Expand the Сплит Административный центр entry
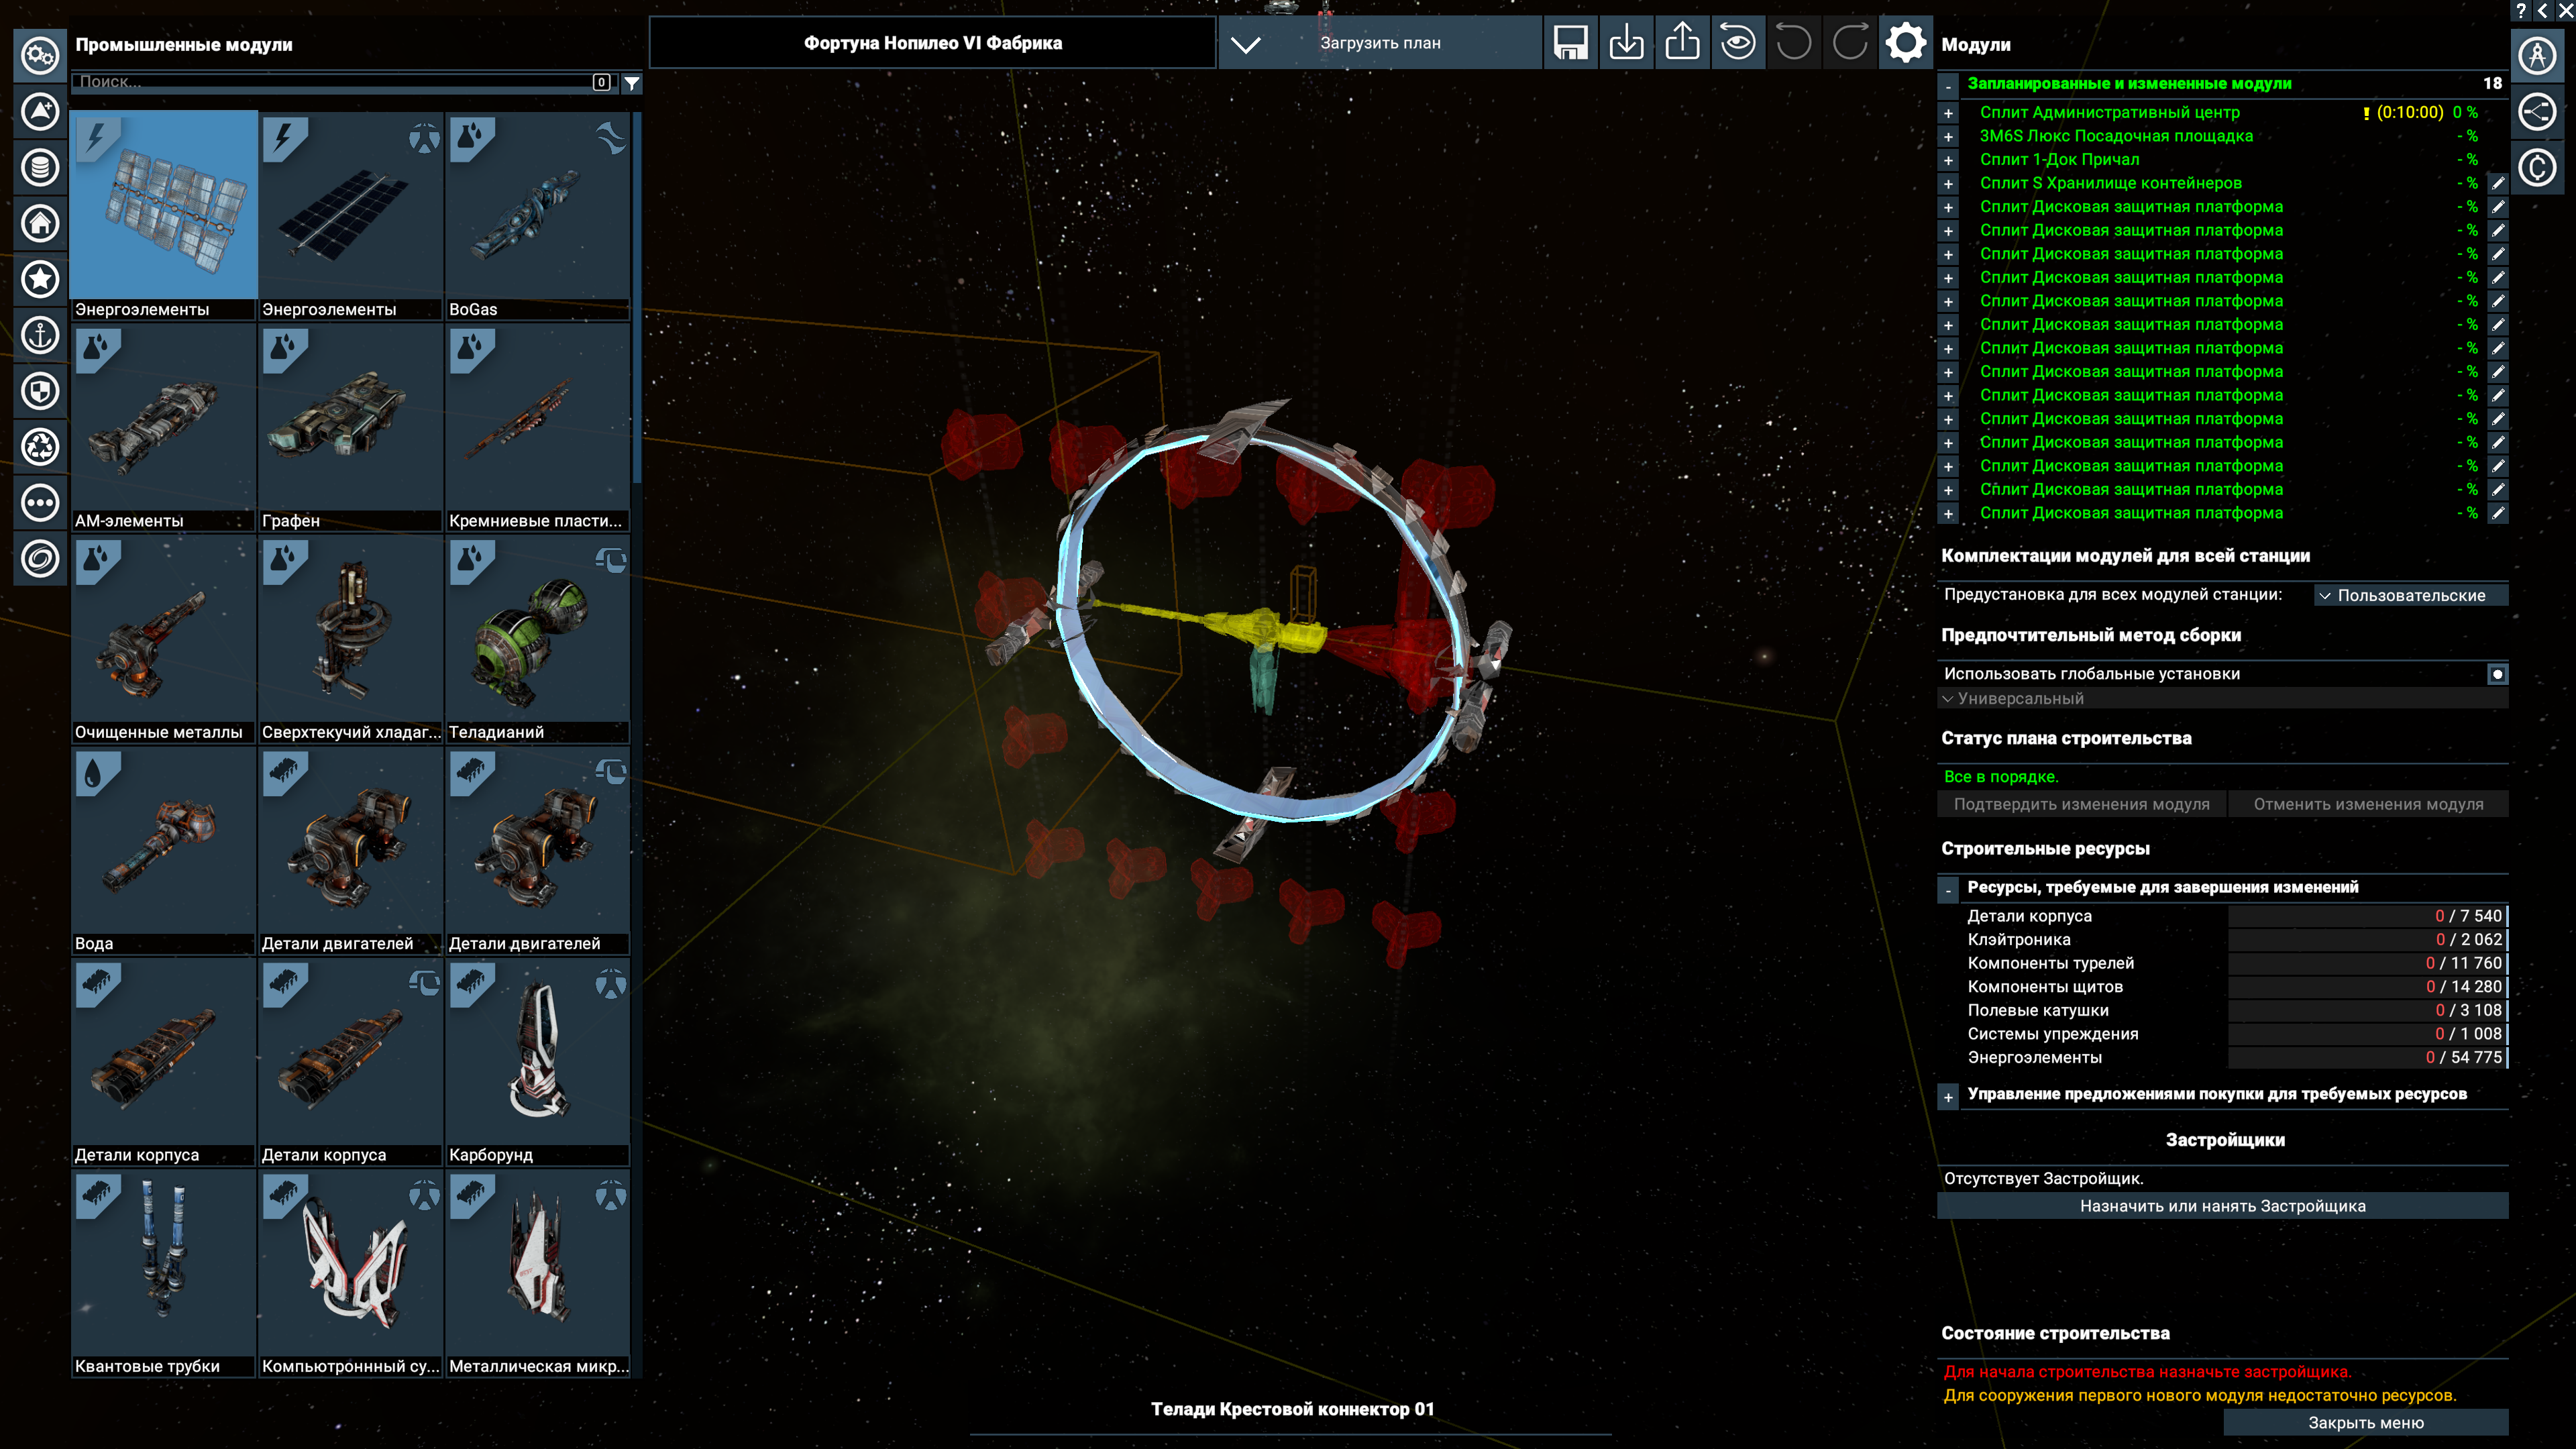This screenshot has width=2576, height=1449. [1948, 113]
